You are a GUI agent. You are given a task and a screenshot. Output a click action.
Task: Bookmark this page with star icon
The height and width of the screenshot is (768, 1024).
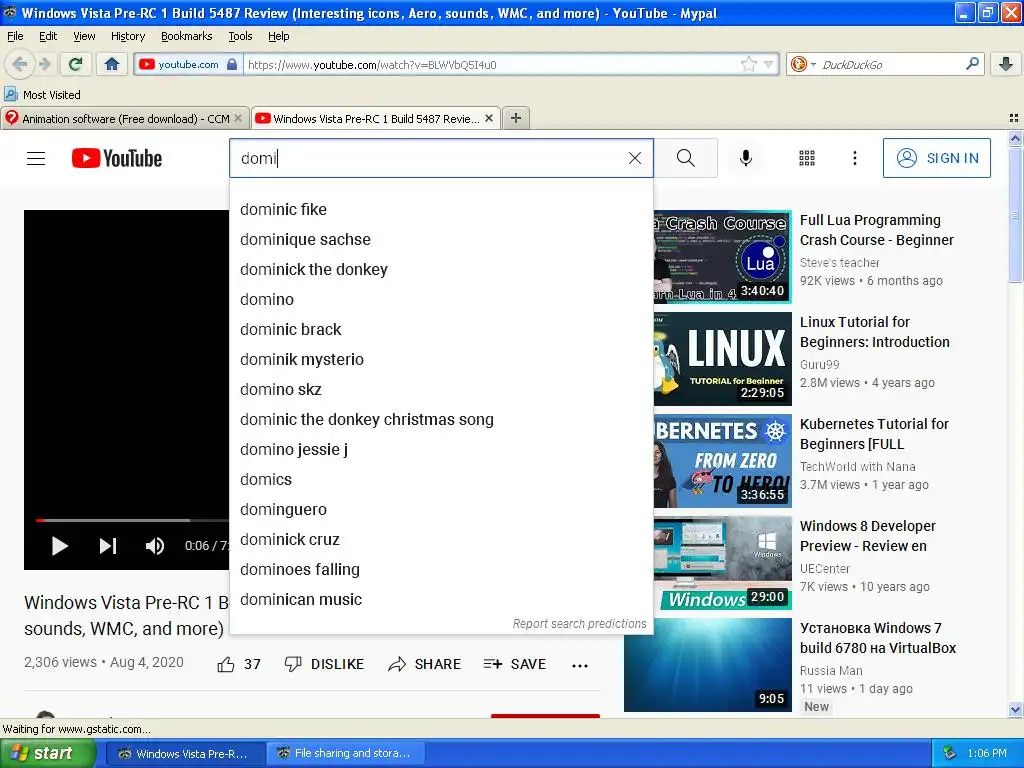[748, 64]
